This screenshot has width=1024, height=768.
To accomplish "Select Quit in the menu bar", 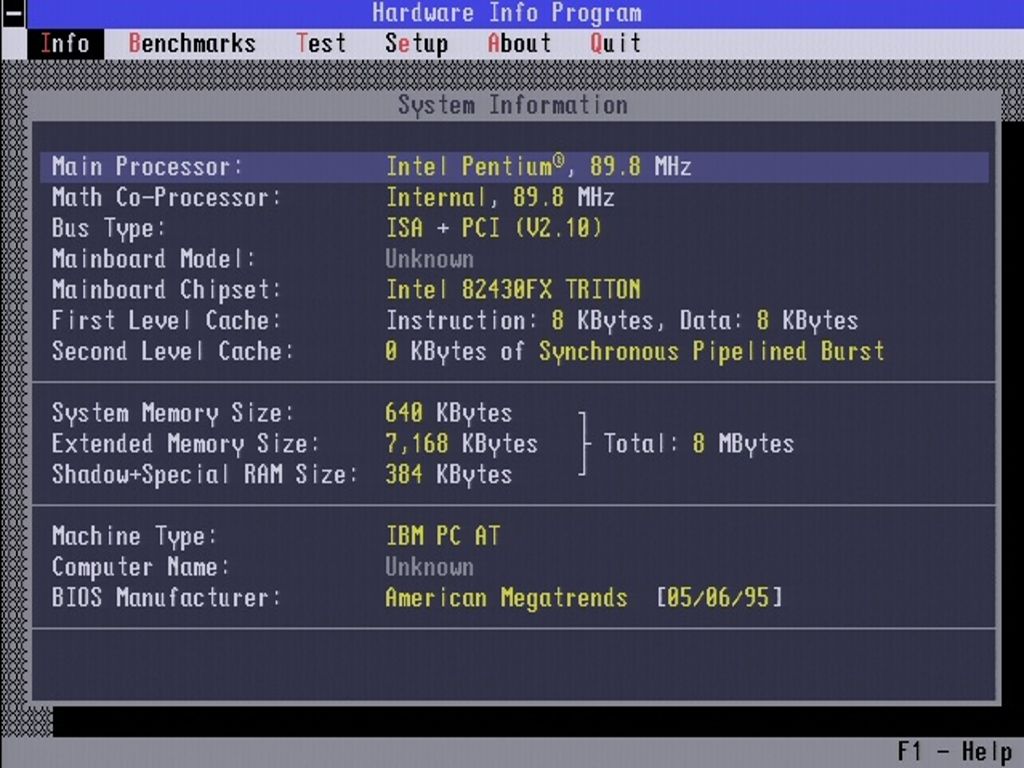I will [x=615, y=44].
